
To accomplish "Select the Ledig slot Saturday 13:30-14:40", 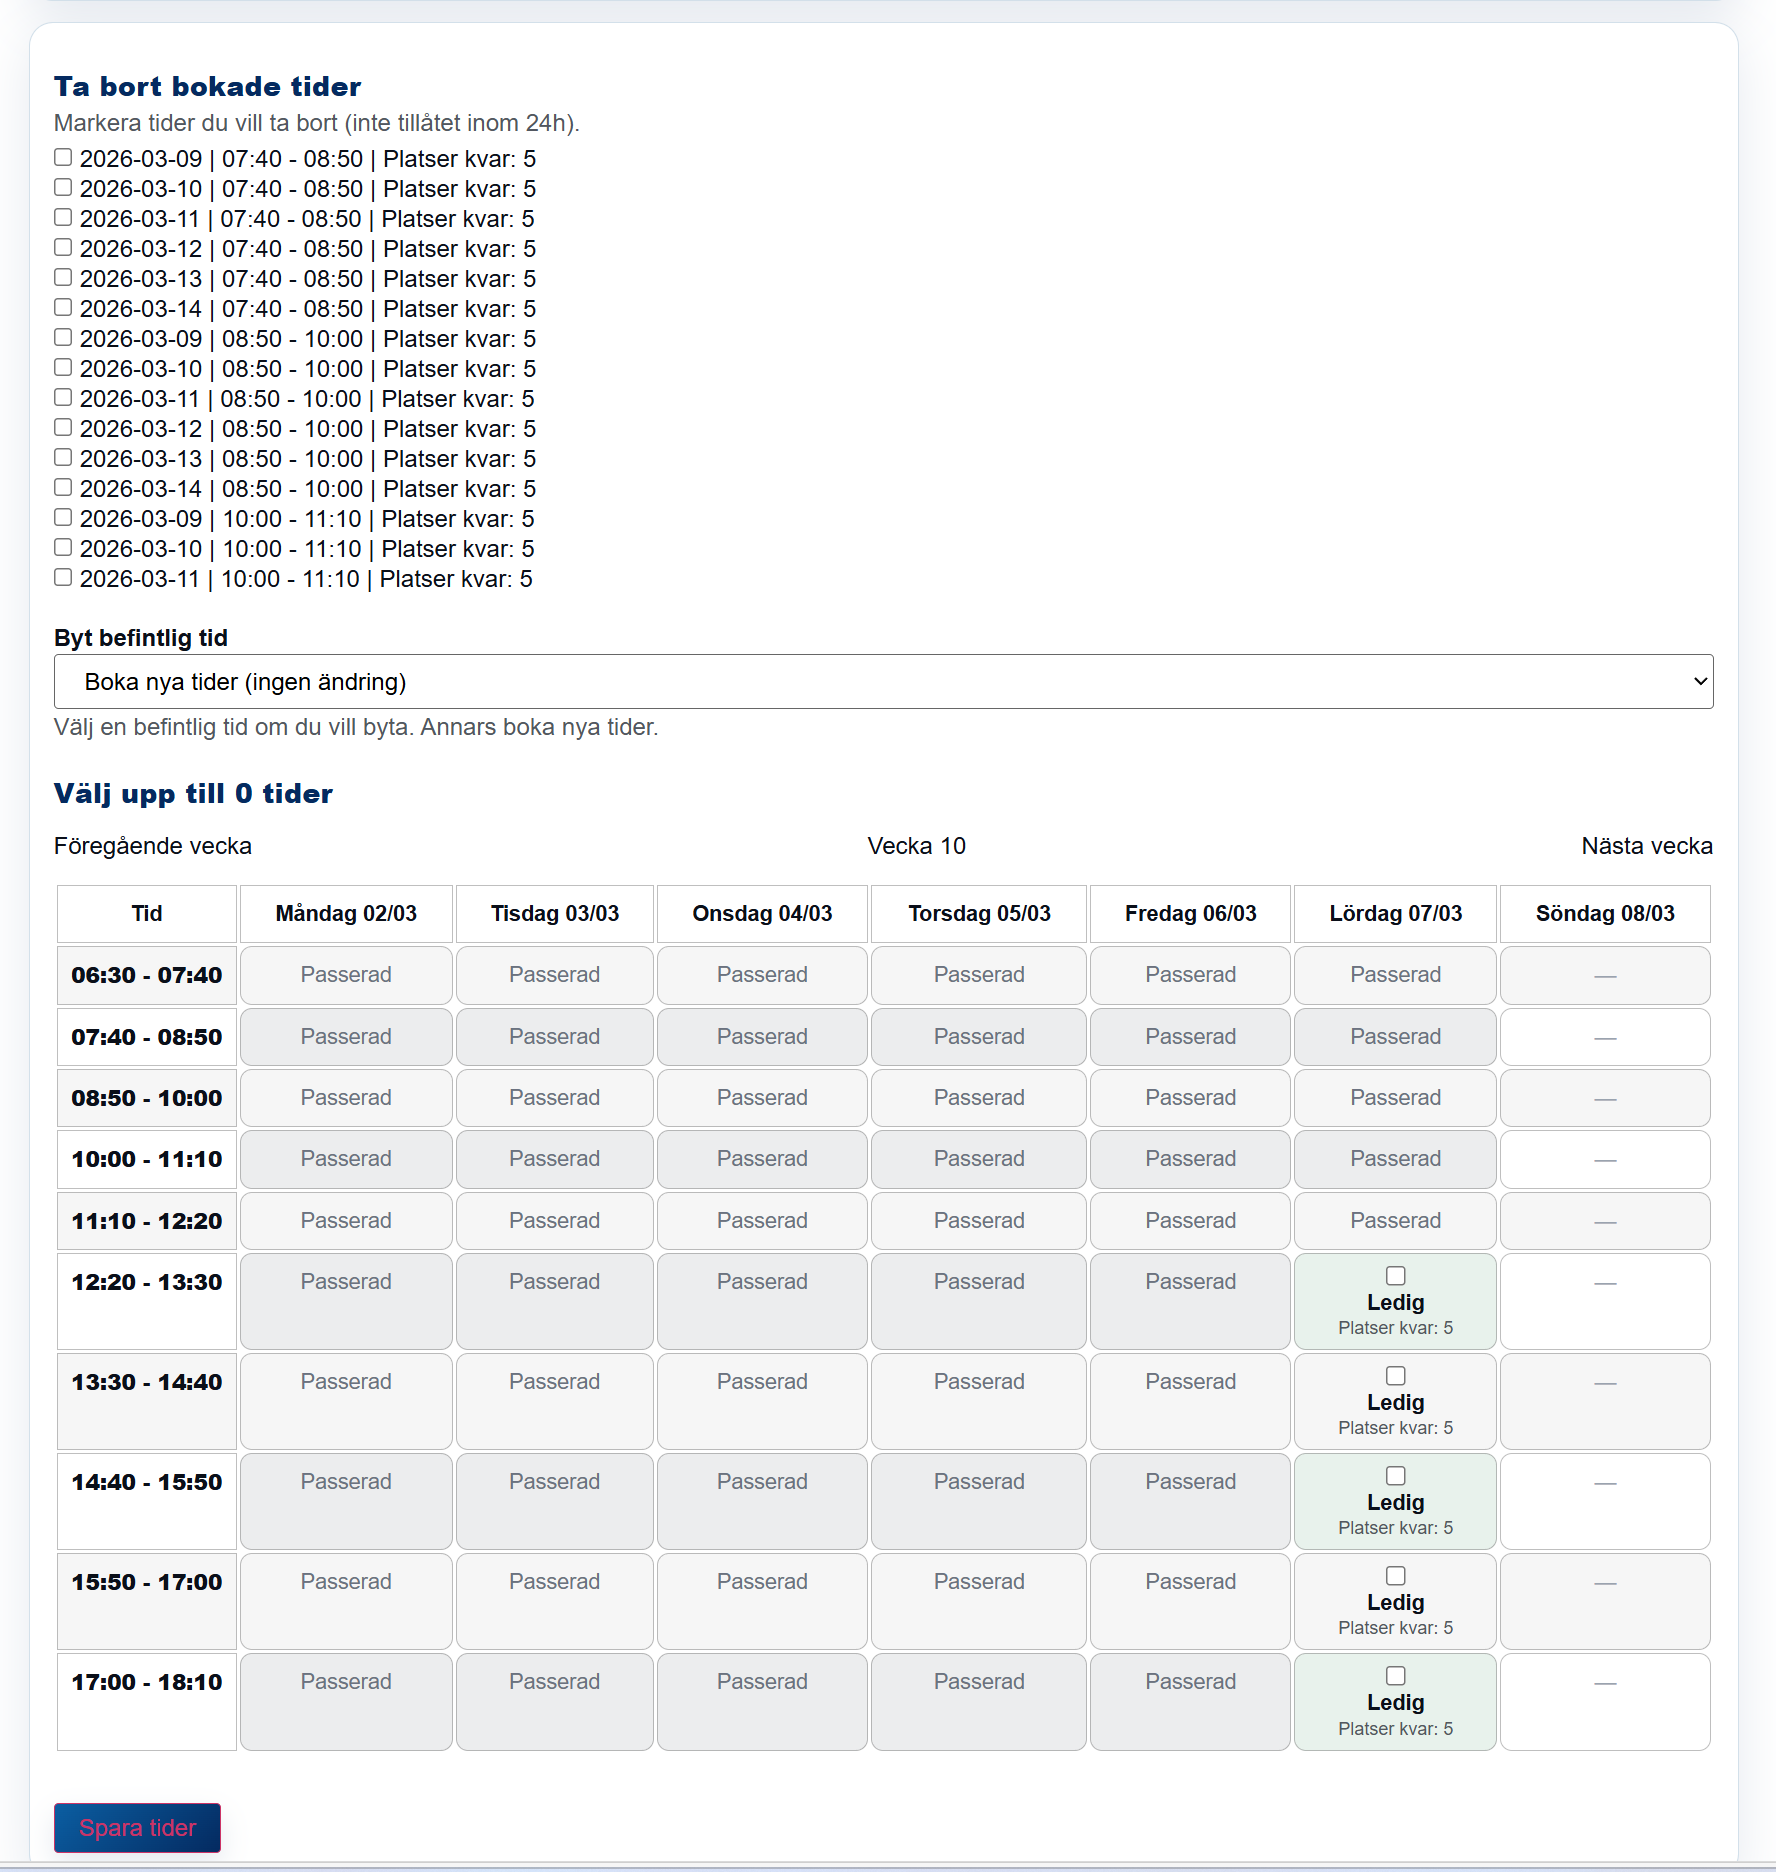I will click(1395, 1375).
